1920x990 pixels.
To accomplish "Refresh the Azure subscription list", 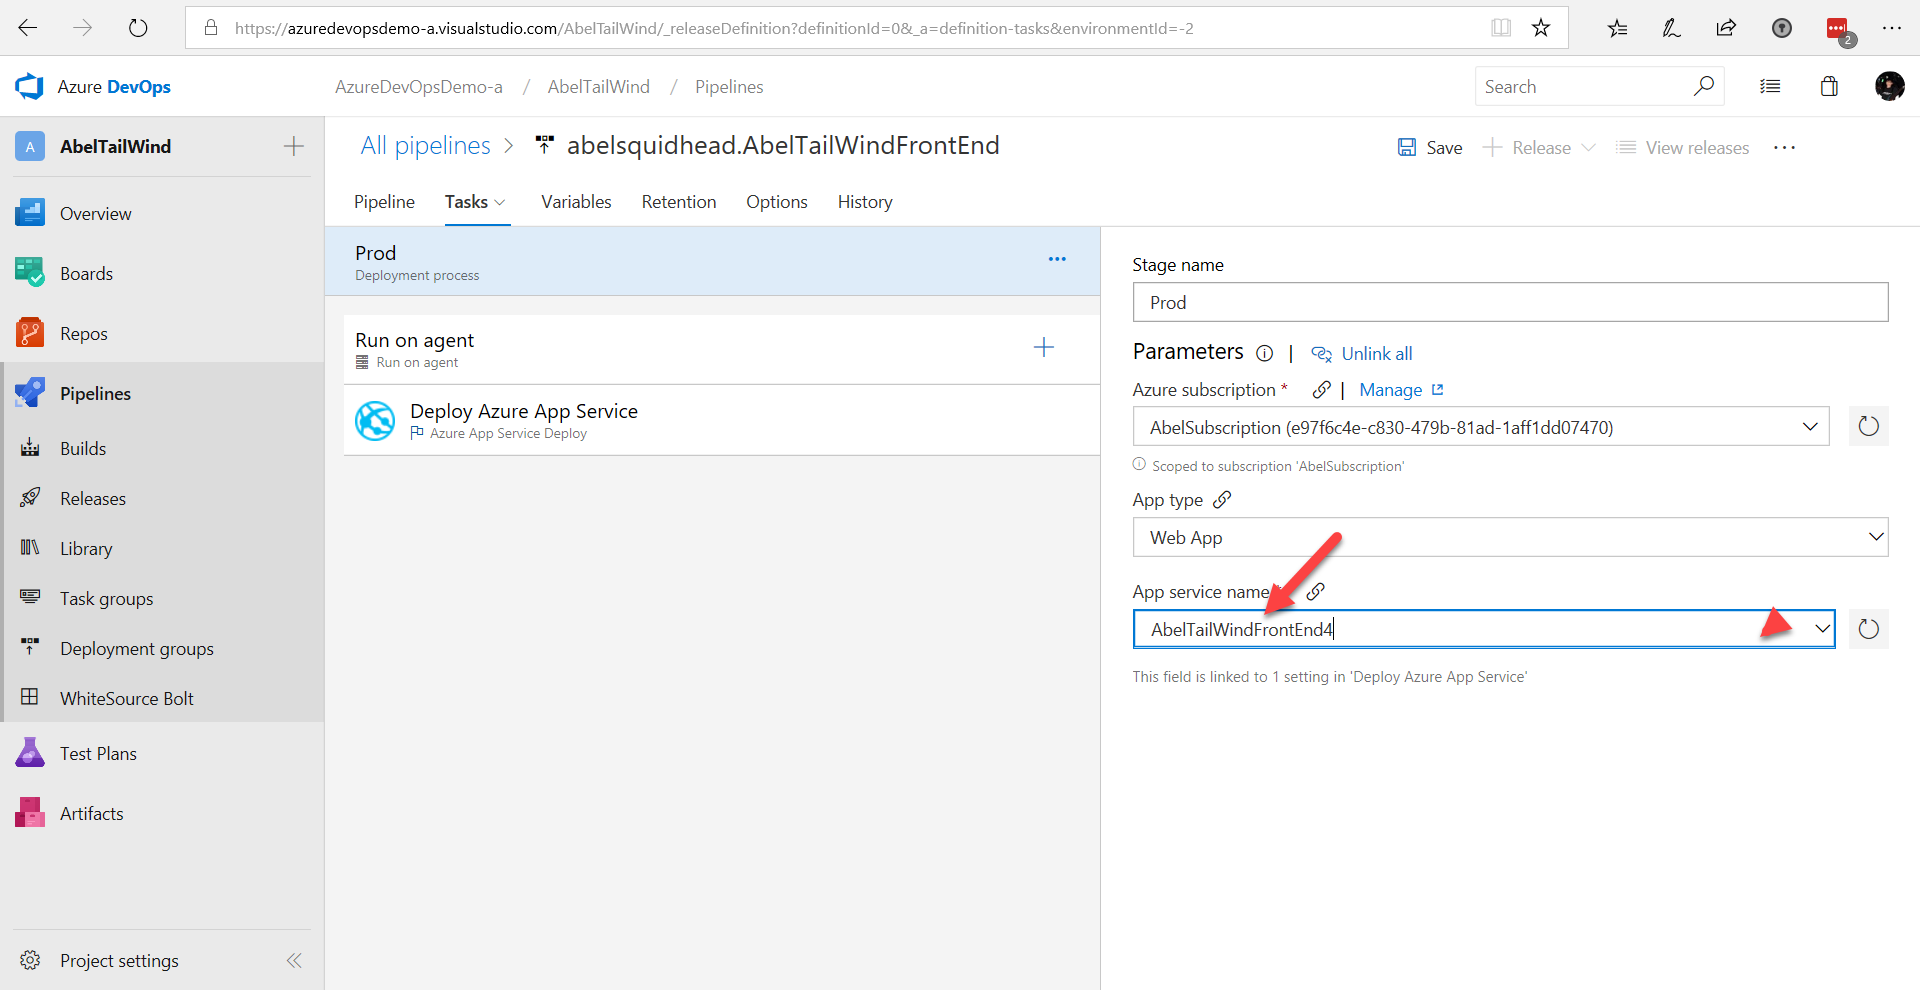I will point(1868,427).
